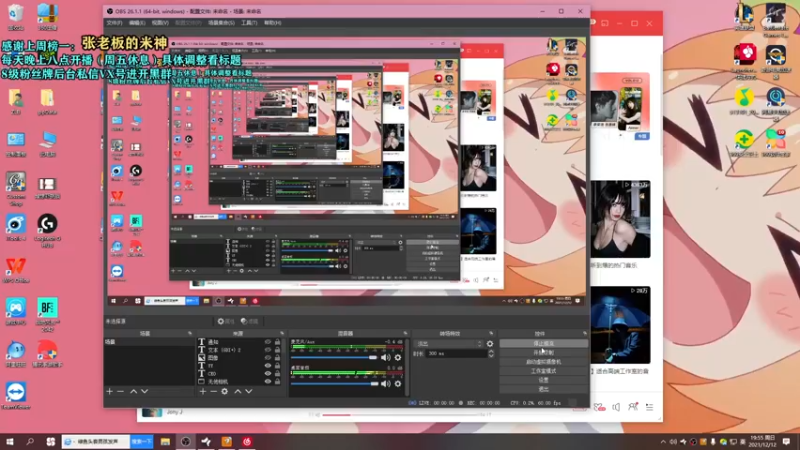Toggle lock on 文本 (GDI+) 2 source
The height and width of the screenshot is (450, 800).
pos(277,350)
